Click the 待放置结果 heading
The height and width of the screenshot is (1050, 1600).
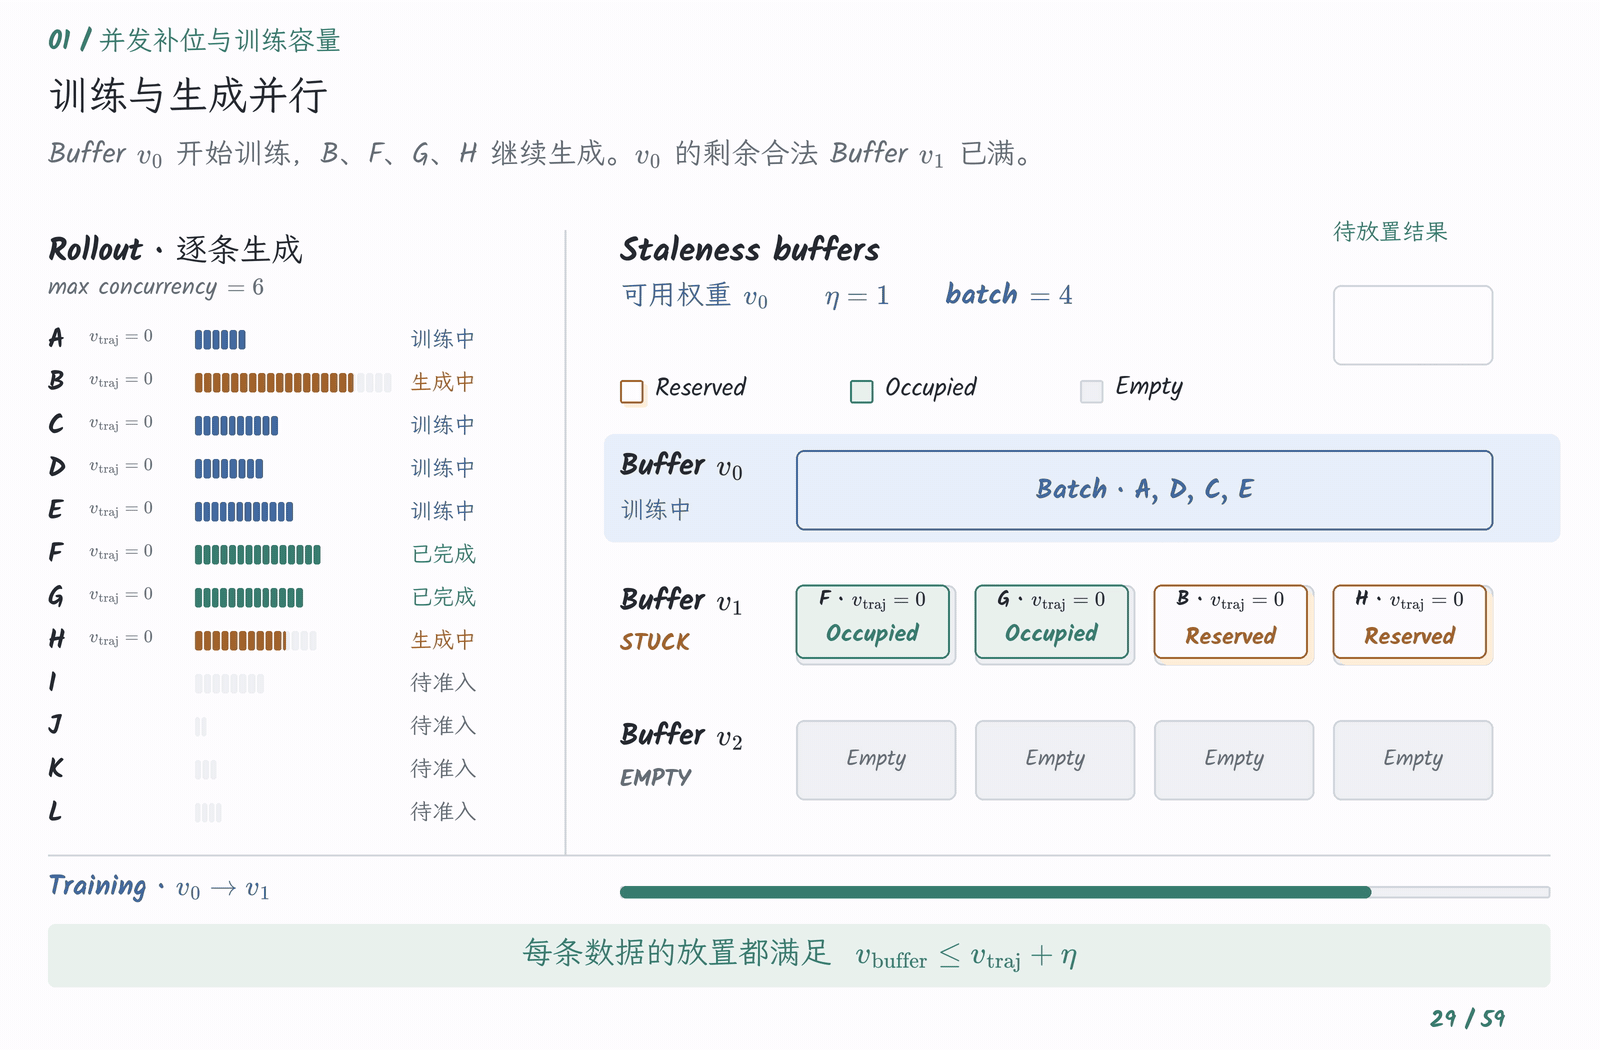click(1391, 232)
